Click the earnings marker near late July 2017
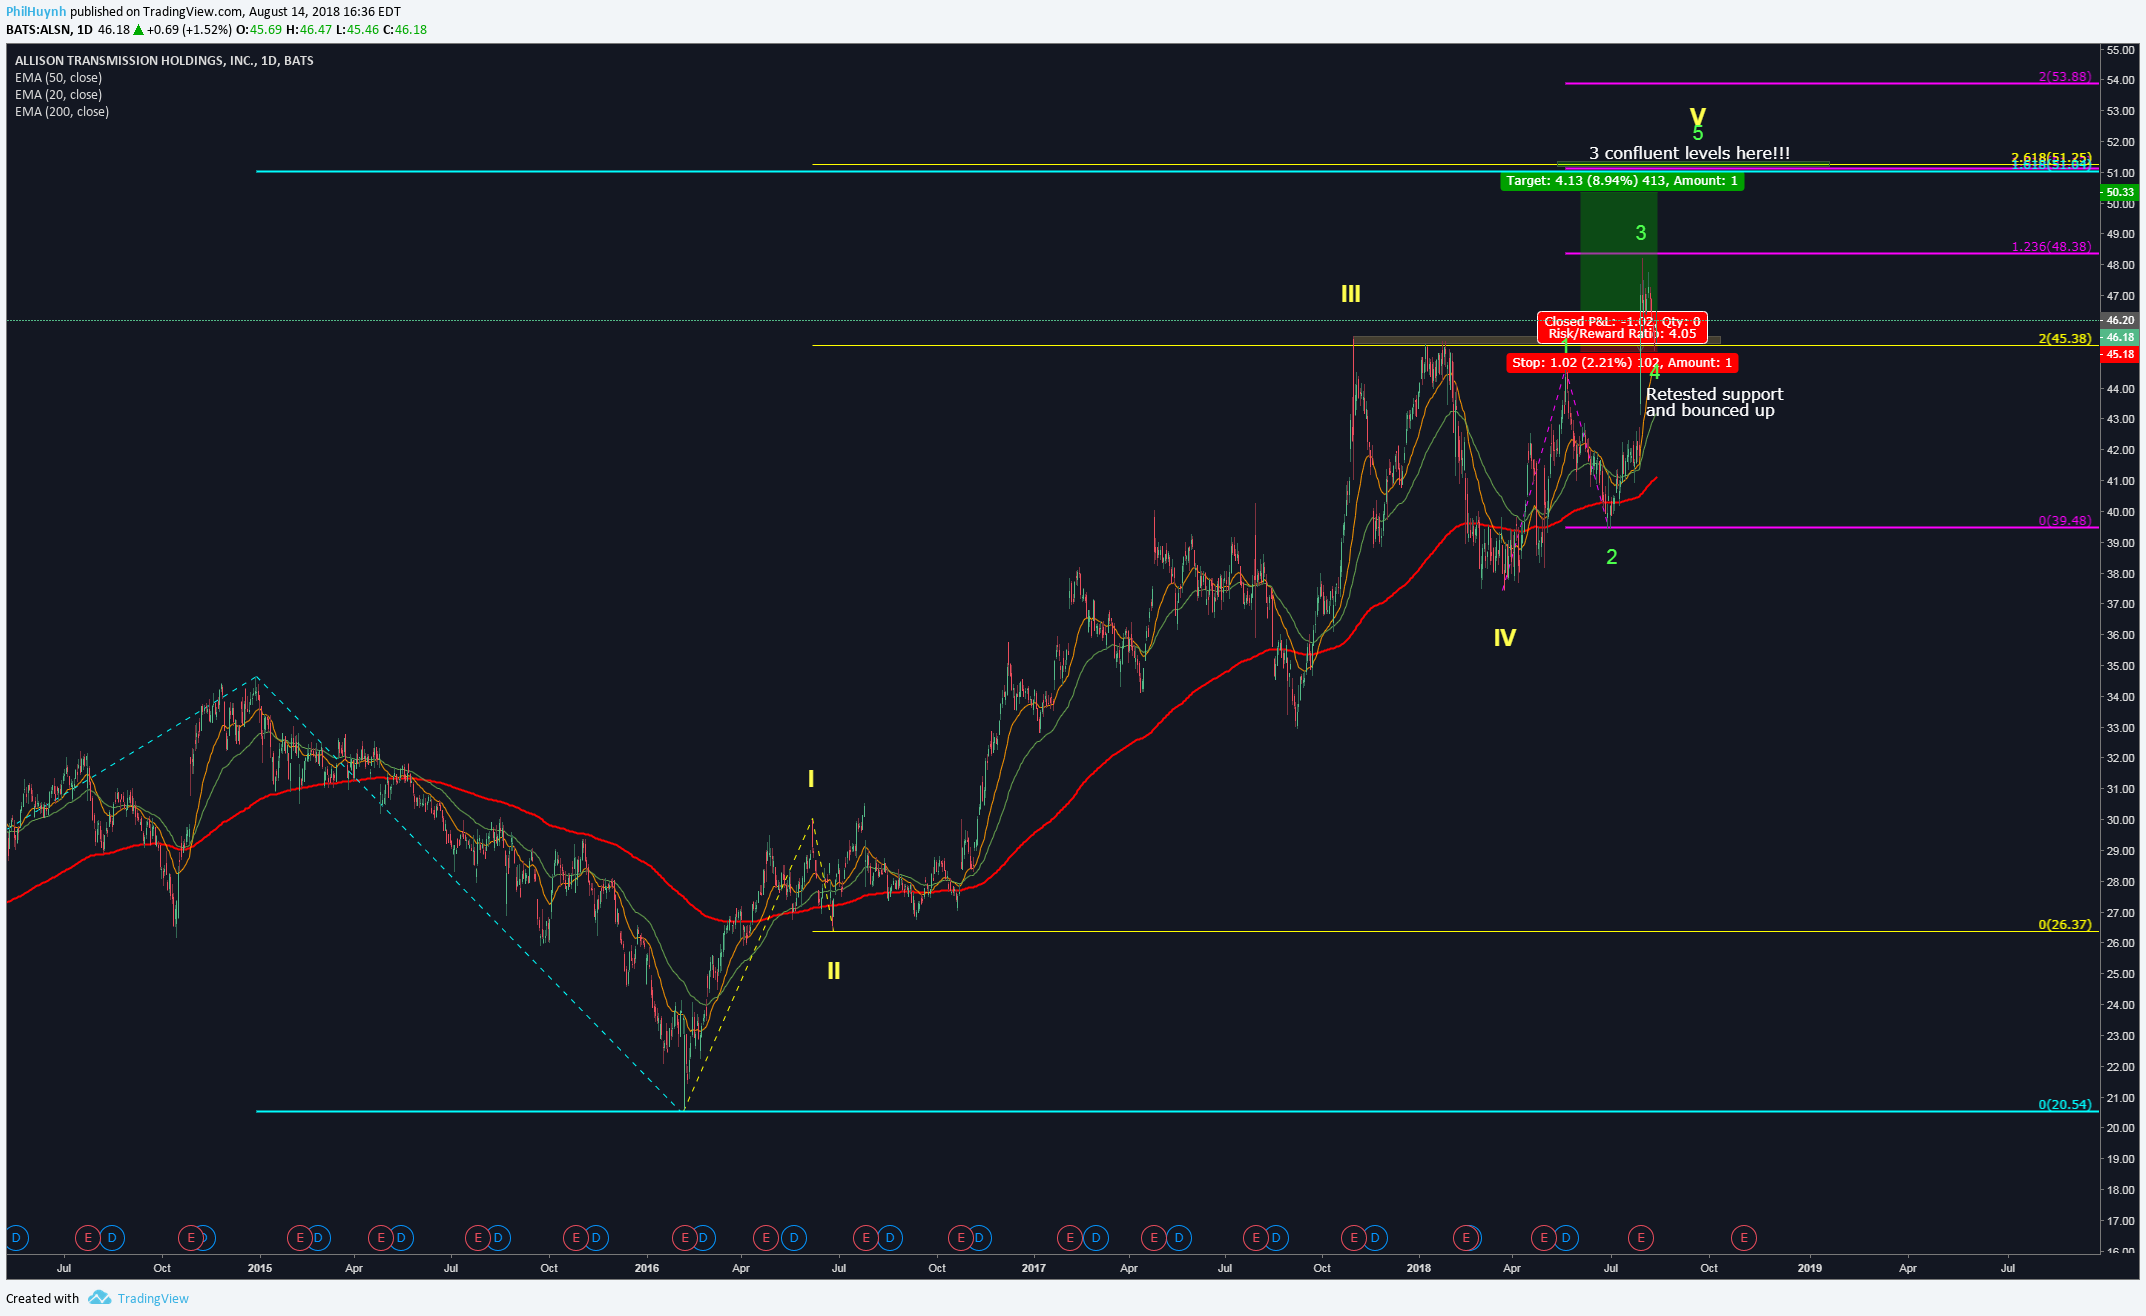2146x1316 pixels. (x=1256, y=1238)
